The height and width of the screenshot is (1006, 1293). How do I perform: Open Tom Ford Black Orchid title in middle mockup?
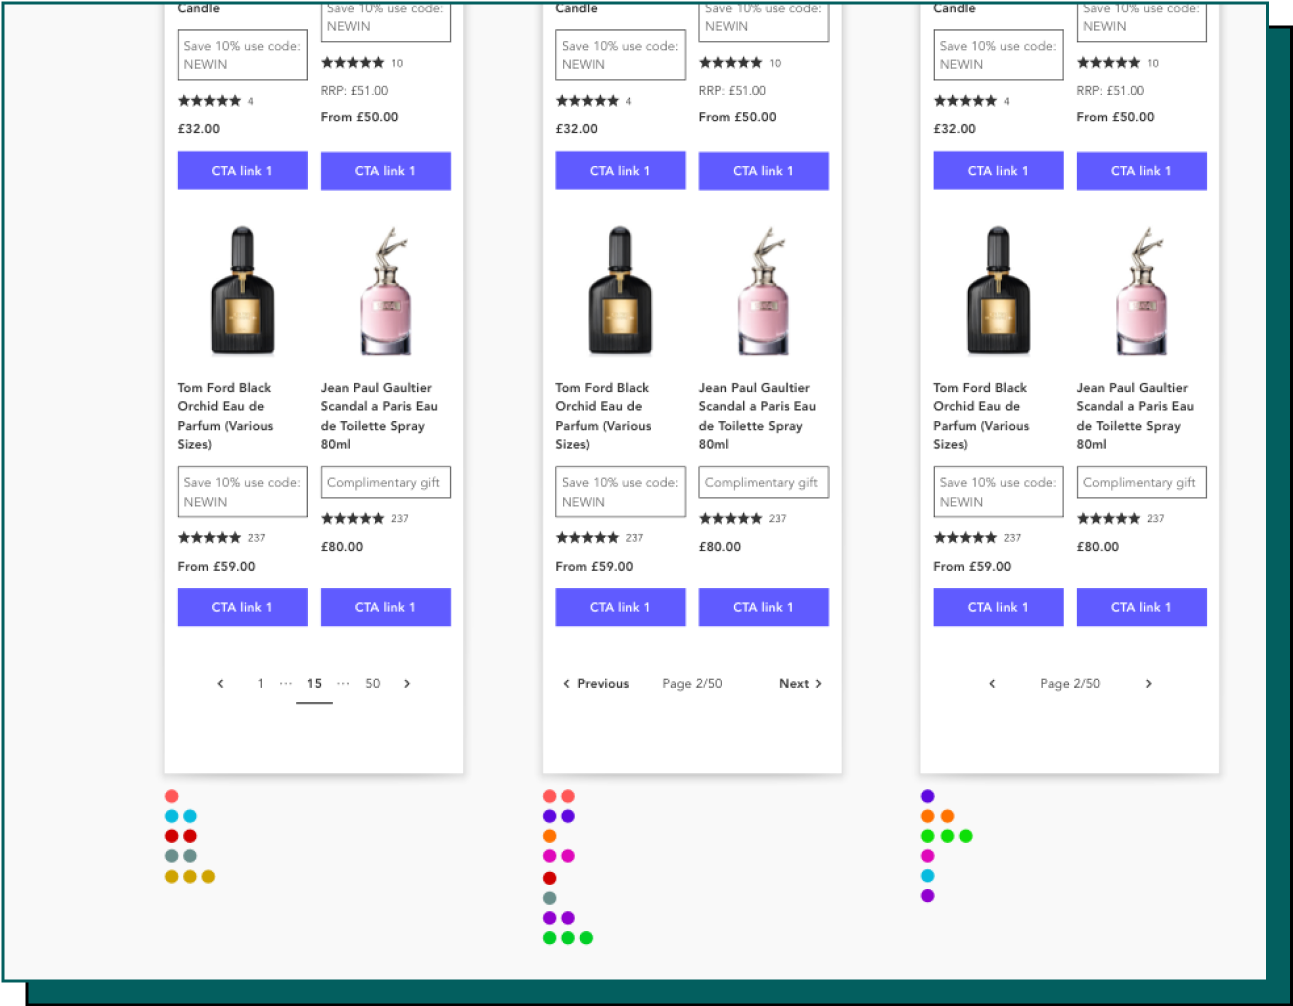(x=603, y=415)
